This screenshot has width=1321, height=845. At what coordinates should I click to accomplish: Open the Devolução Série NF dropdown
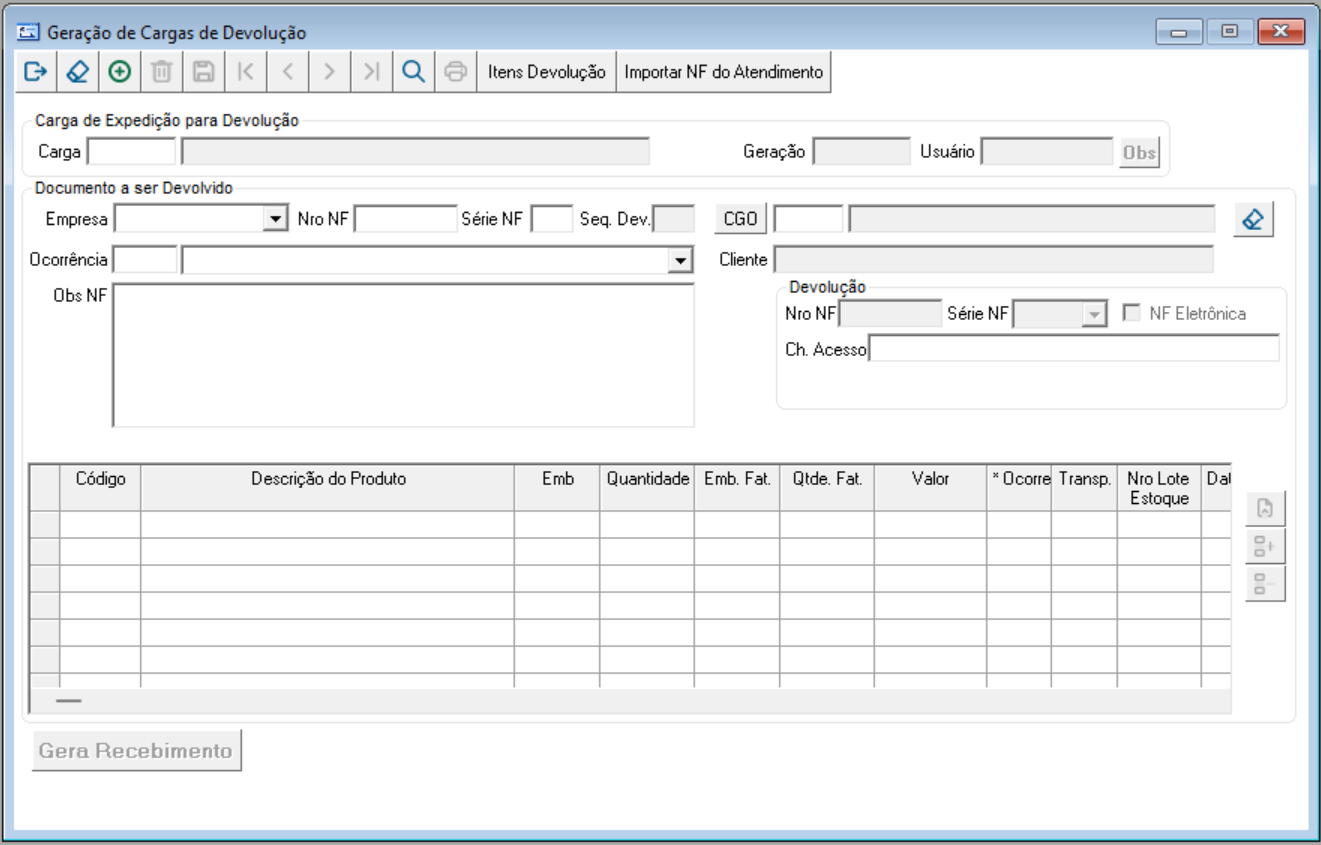[x=1095, y=314]
